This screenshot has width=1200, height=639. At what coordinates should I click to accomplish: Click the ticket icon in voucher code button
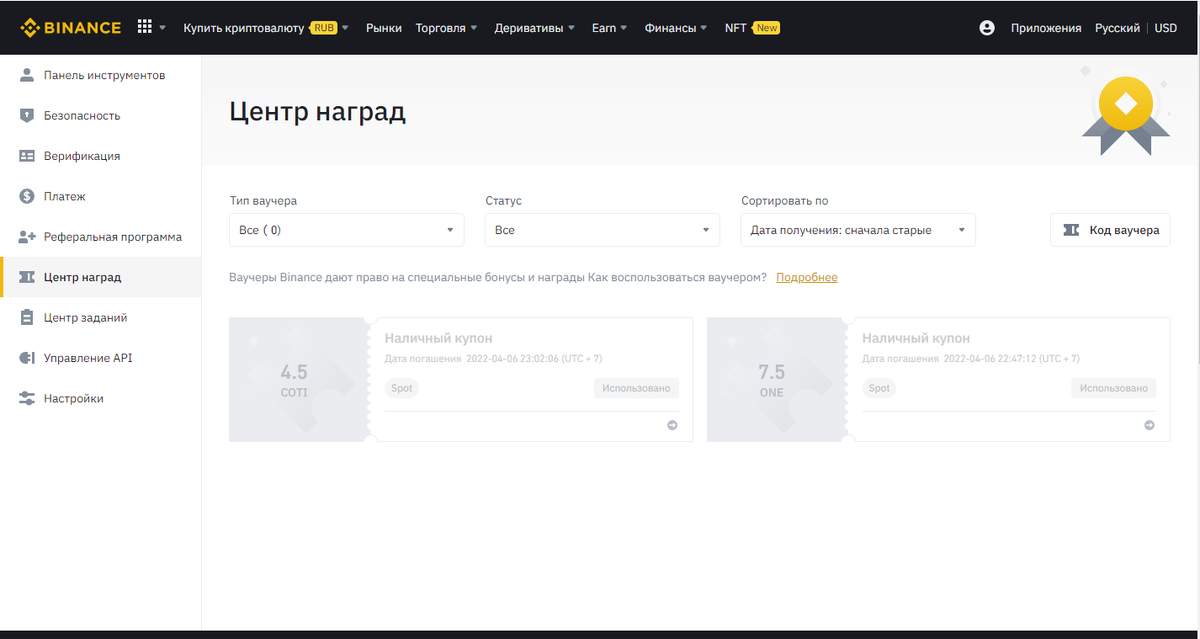(x=1071, y=230)
